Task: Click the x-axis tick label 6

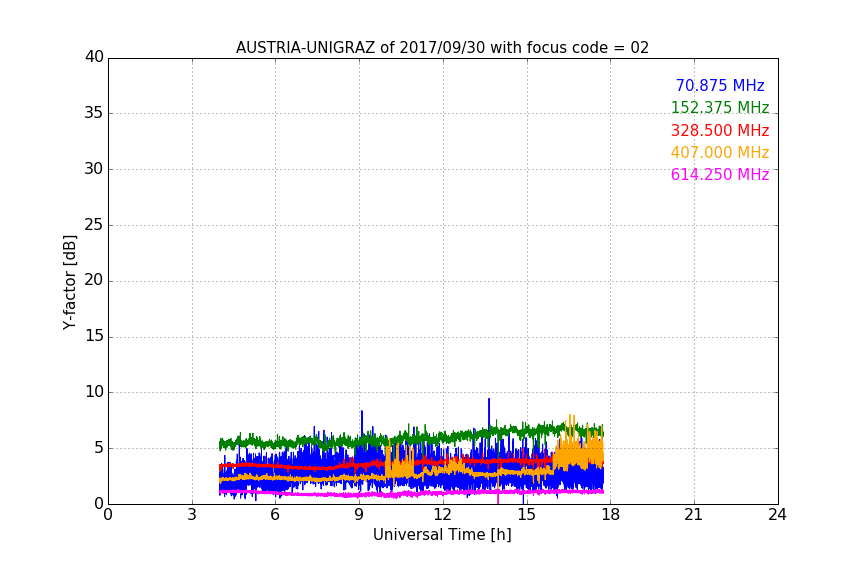Action: pos(275,515)
